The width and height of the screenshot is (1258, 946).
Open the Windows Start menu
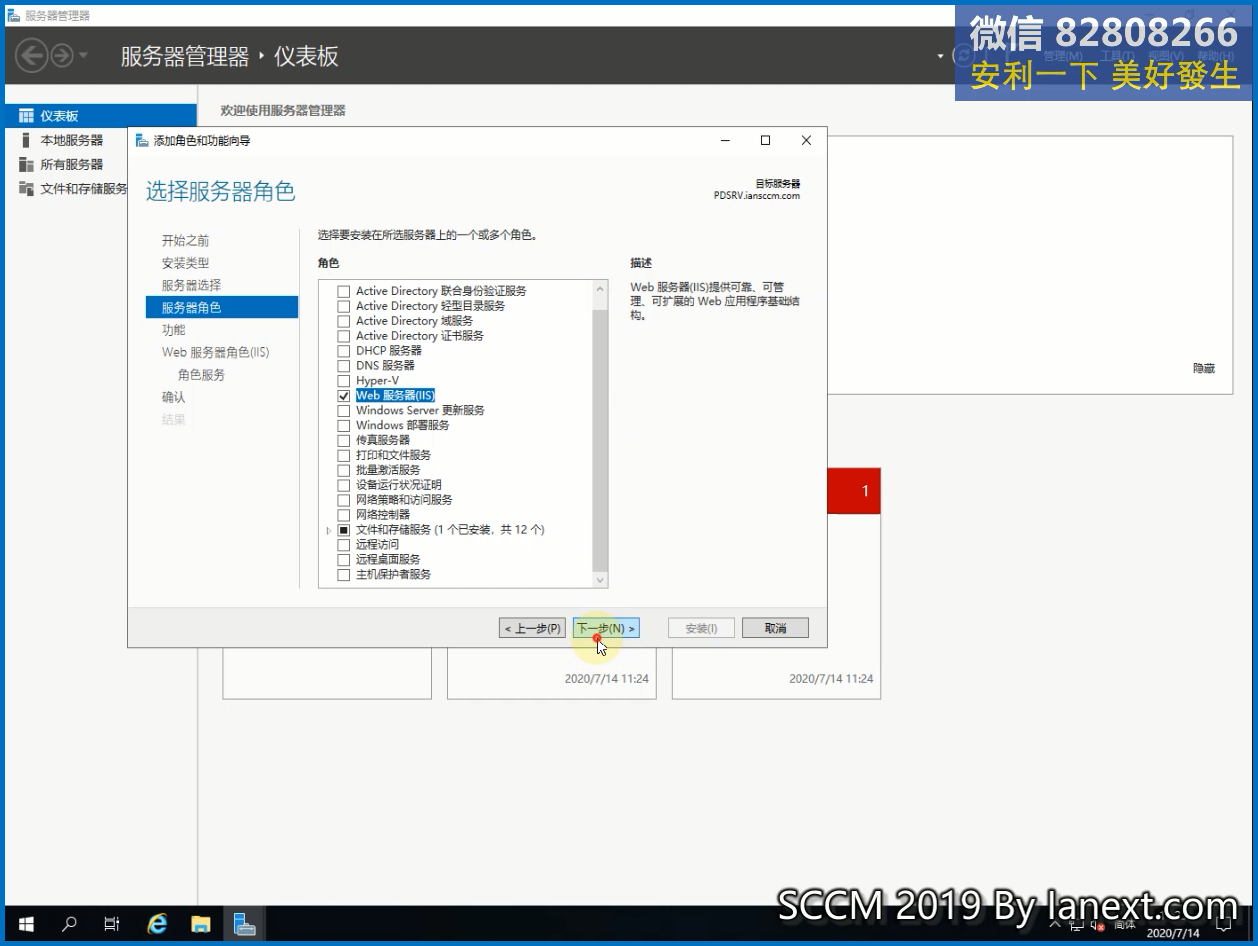click(26, 924)
